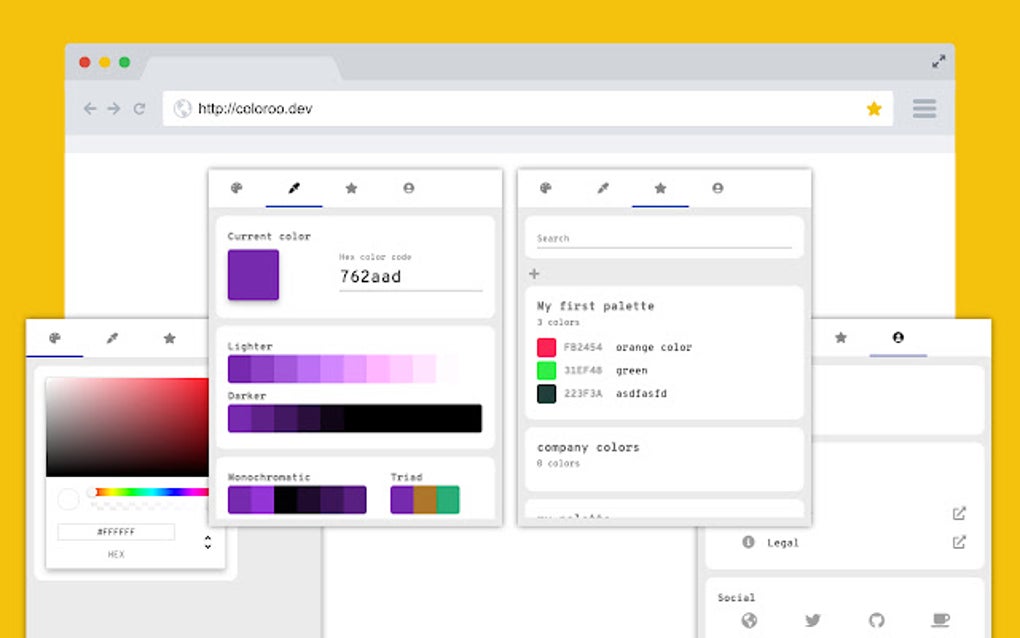Open the browser hamburger menu

point(923,108)
